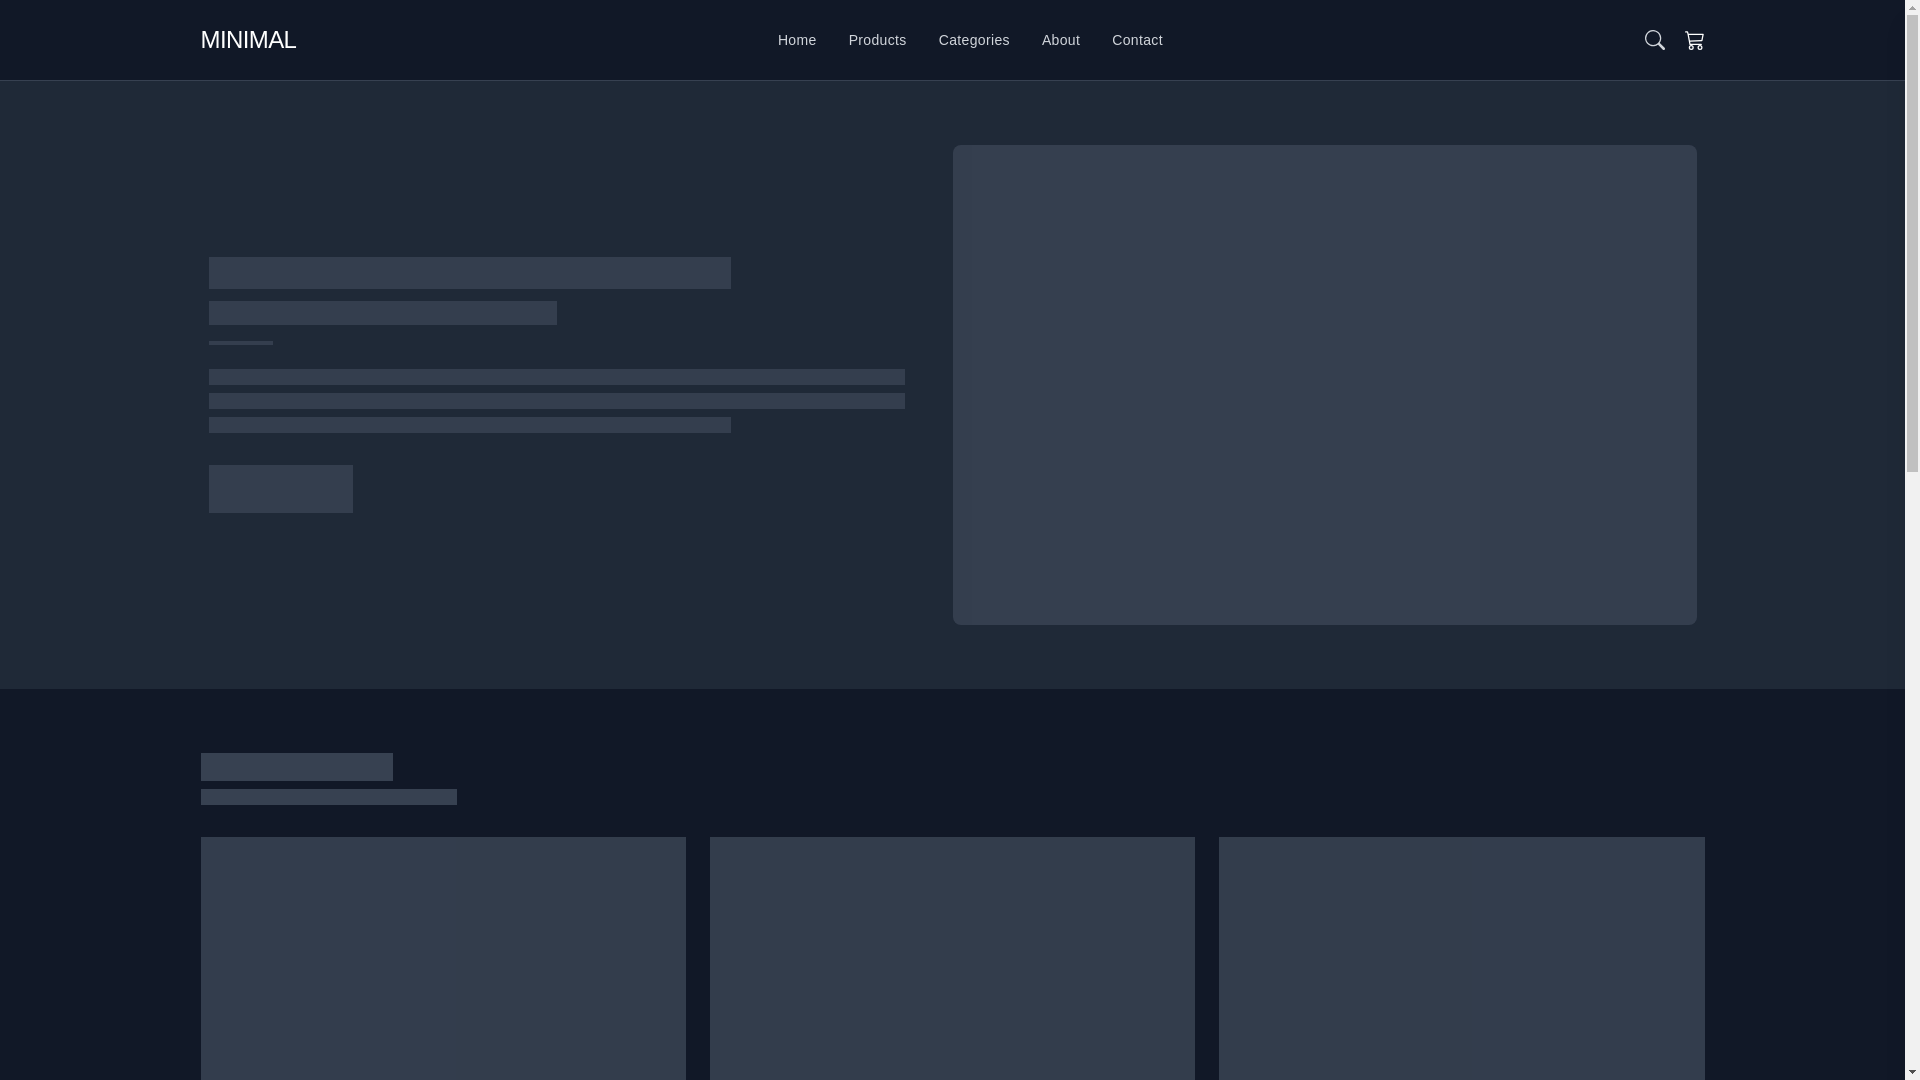Go to the Home menu item
Image resolution: width=1920 pixels, height=1080 pixels.
[797, 40]
